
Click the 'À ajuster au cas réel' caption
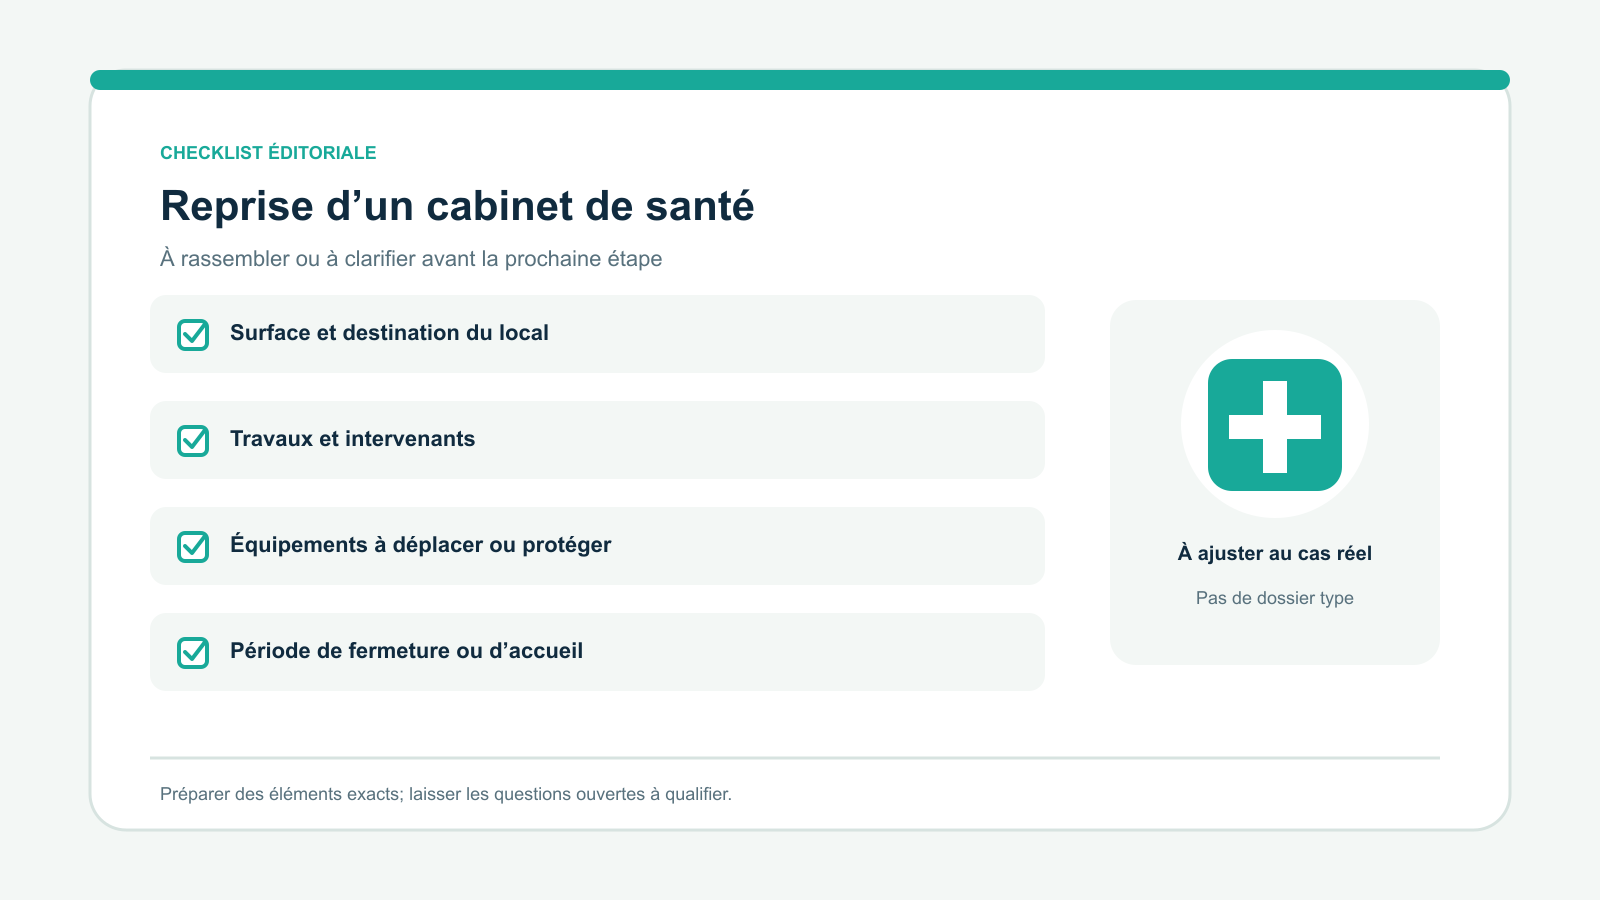click(x=1275, y=553)
